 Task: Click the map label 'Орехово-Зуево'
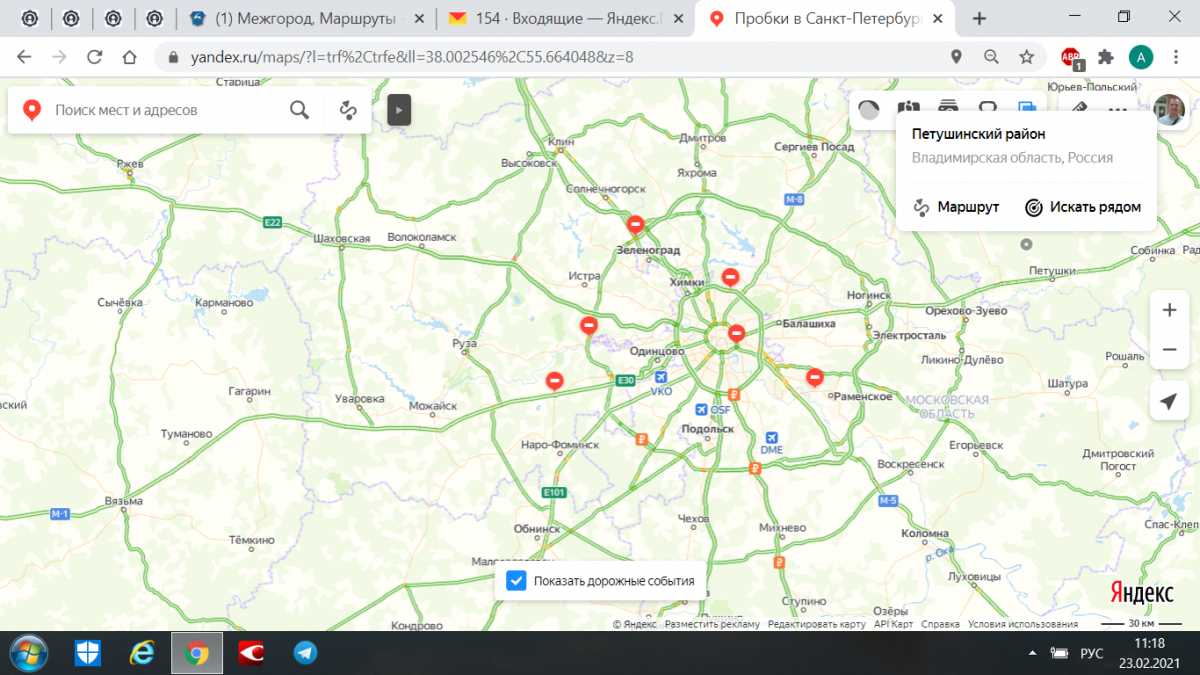click(x=966, y=311)
